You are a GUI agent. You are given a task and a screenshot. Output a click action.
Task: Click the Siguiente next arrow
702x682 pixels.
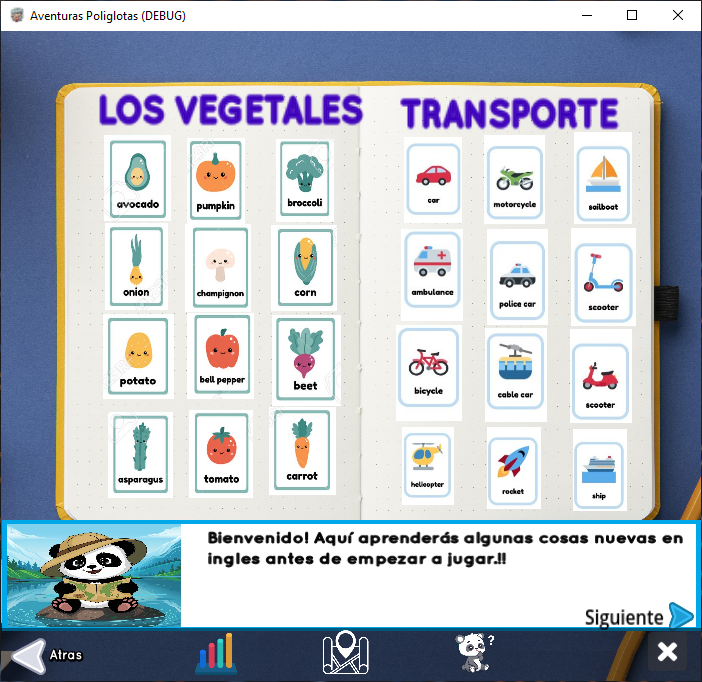coord(681,615)
